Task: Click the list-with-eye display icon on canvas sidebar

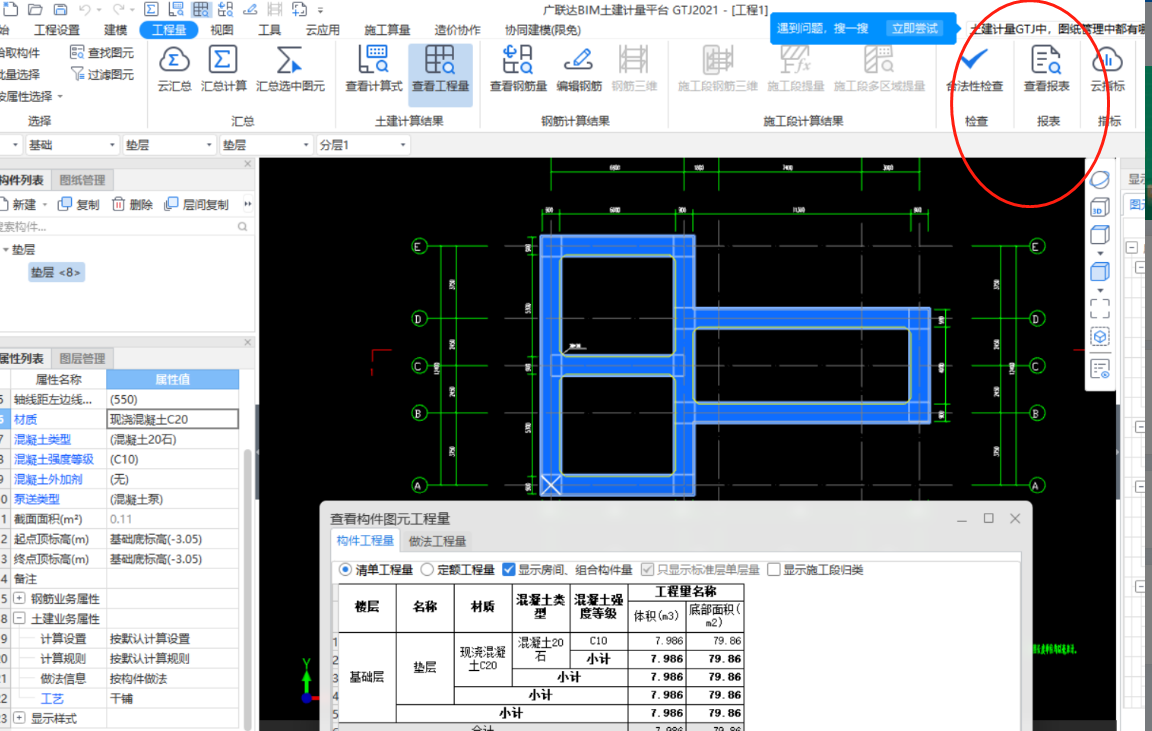Action: (x=1099, y=370)
